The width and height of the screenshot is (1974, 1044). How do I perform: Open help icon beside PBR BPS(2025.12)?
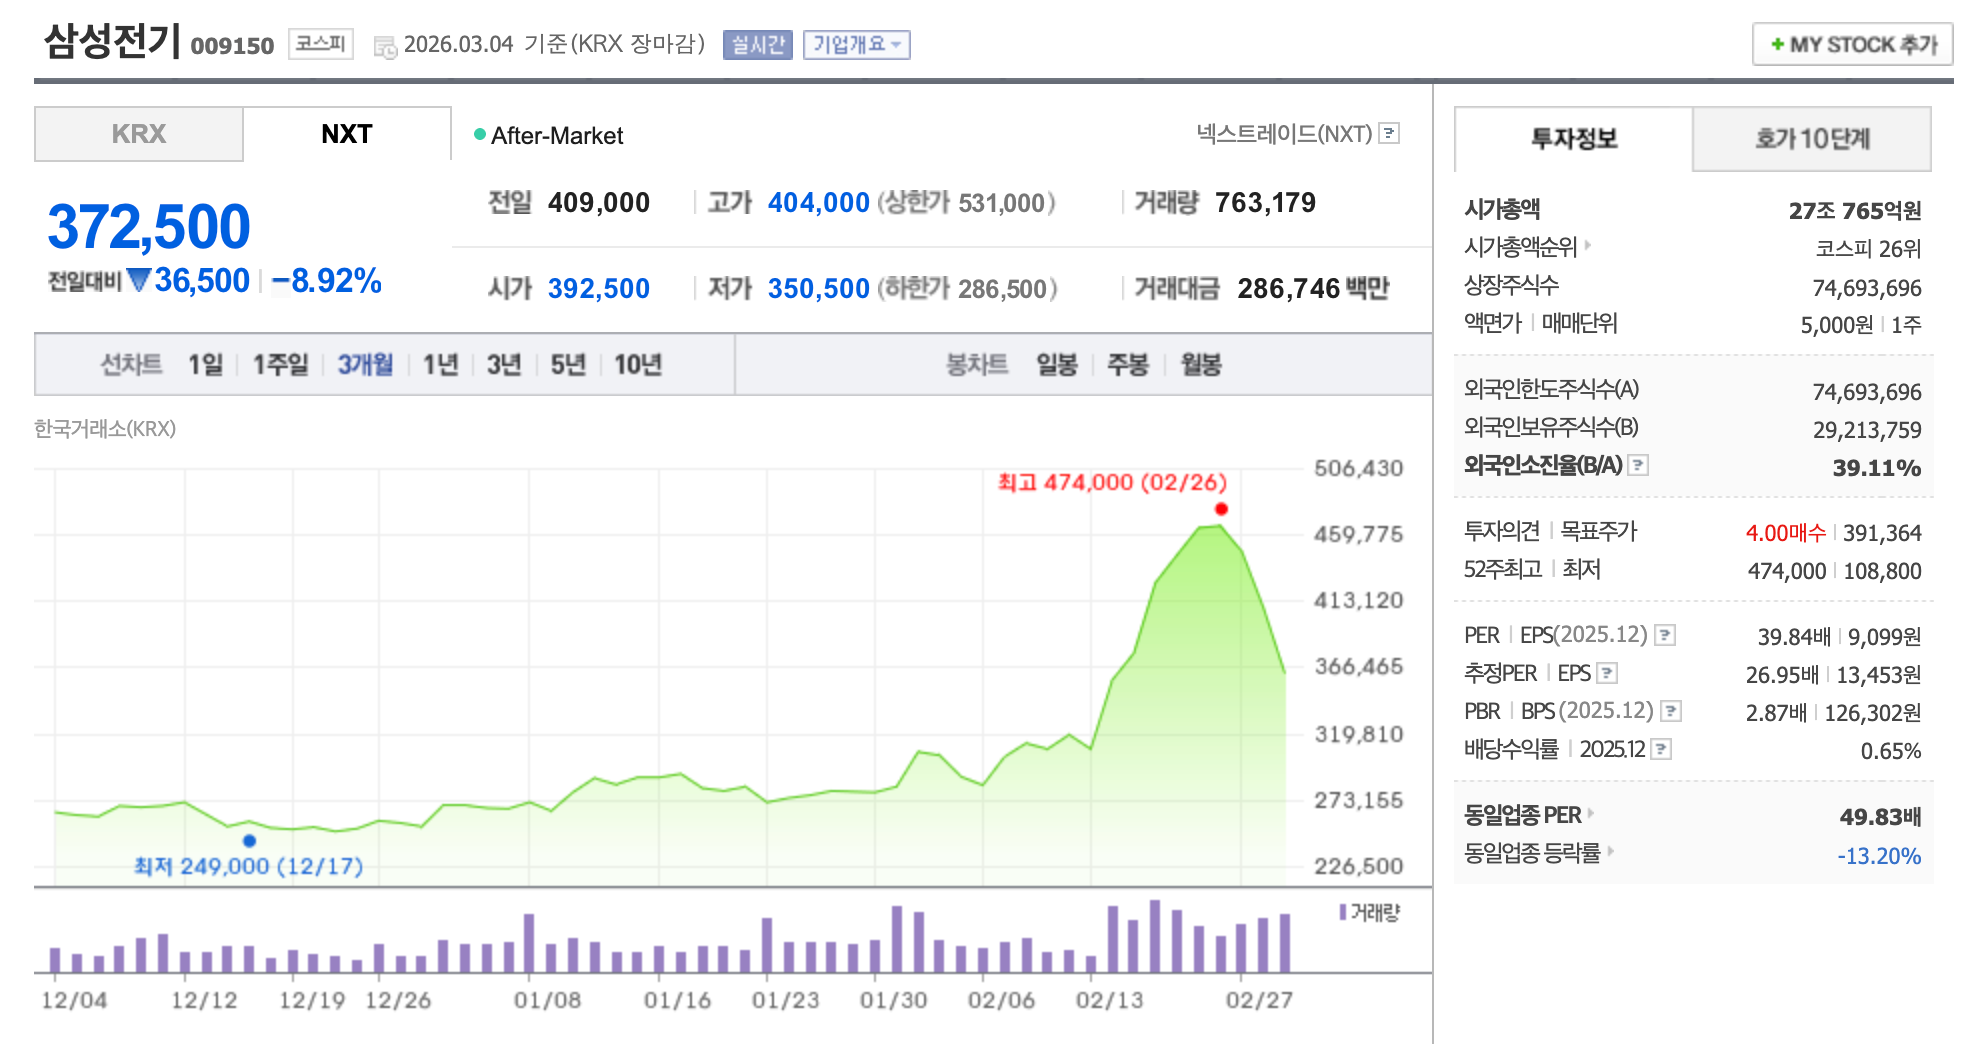[1671, 711]
